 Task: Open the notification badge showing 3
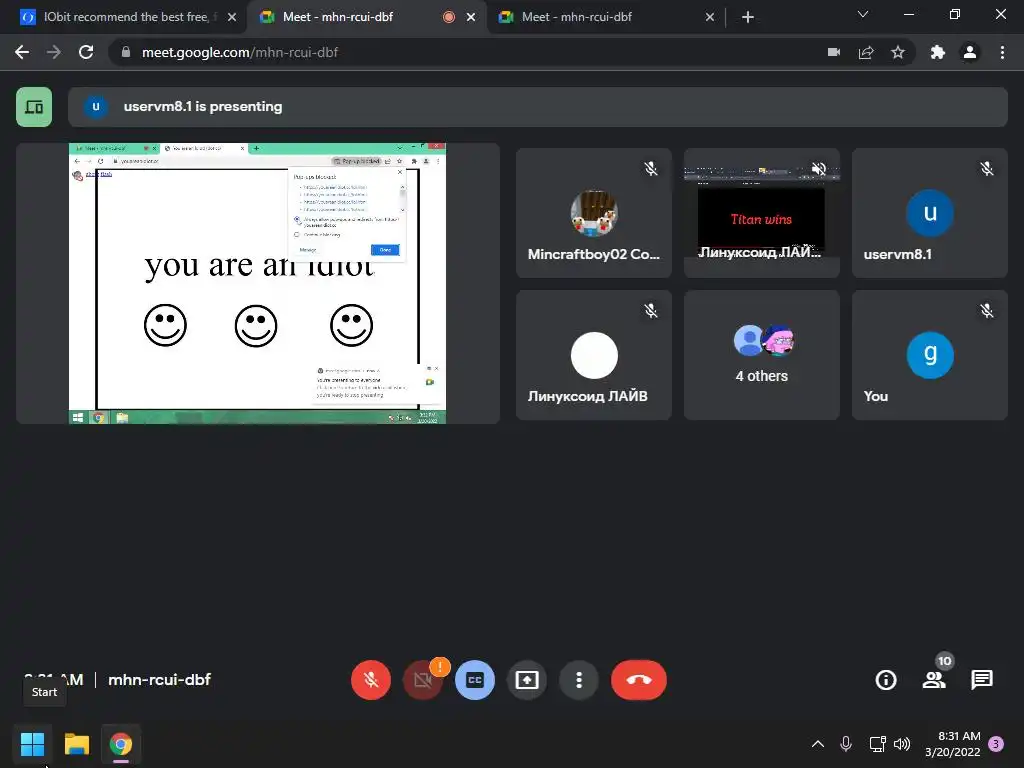996,744
